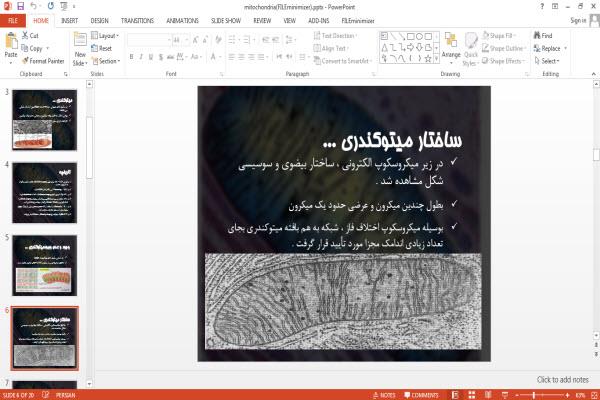Paste clipboard contents using the Paste icon
The width and height of the screenshot is (600, 400).
[11, 41]
